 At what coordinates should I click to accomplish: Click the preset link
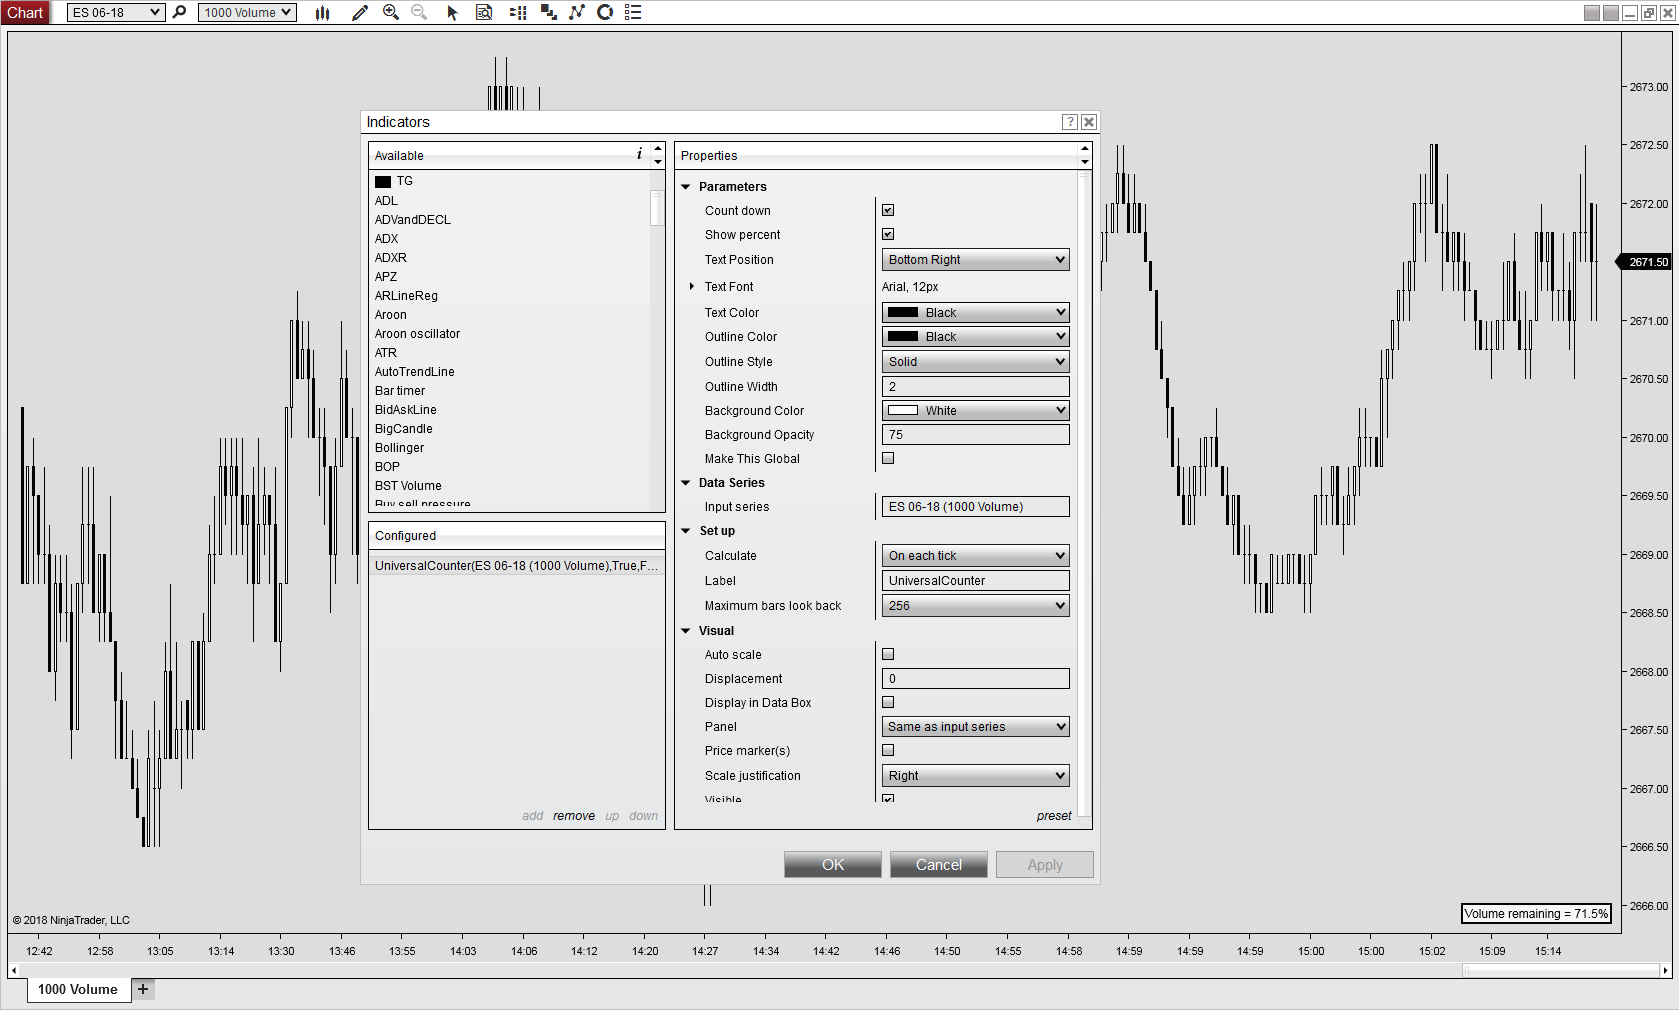pyautogui.click(x=1054, y=816)
